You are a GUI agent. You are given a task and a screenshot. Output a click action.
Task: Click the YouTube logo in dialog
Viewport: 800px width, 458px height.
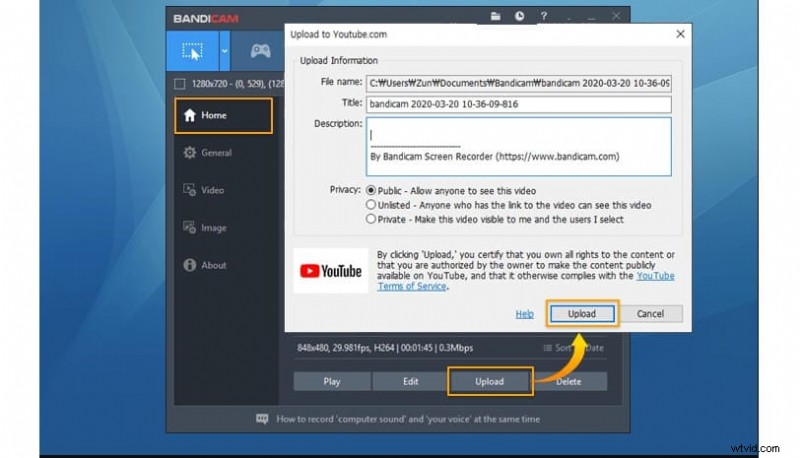click(x=331, y=271)
